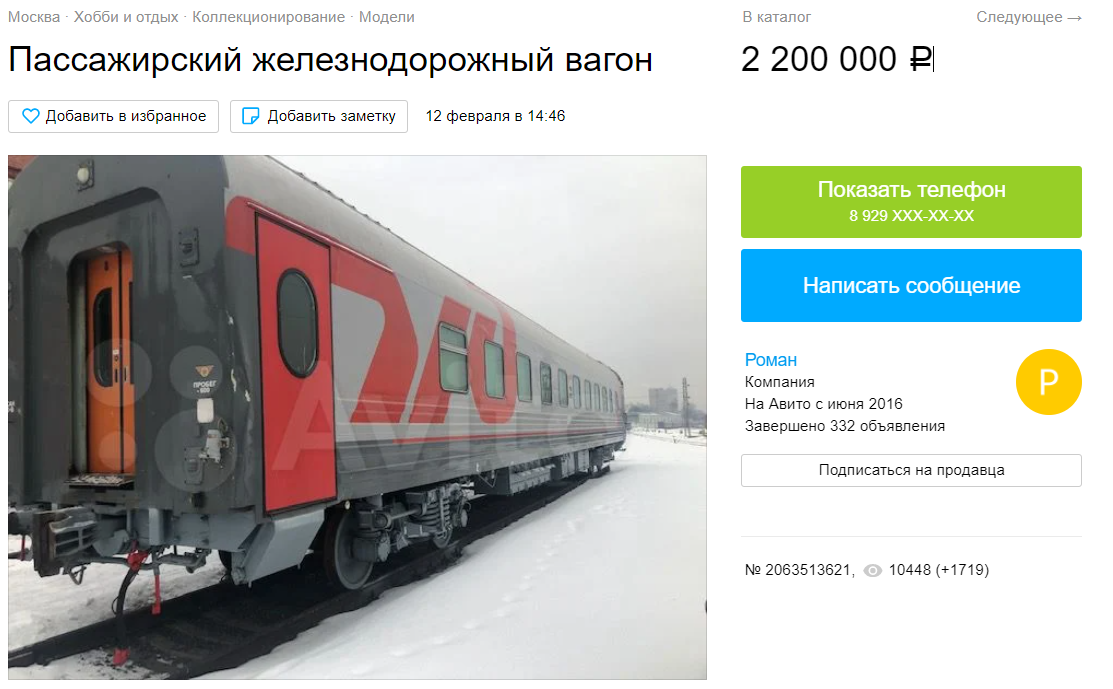Viewport: 1113px width, 689px height.
Task: Click the note icon on Добавить заметку
Action: (x=251, y=116)
